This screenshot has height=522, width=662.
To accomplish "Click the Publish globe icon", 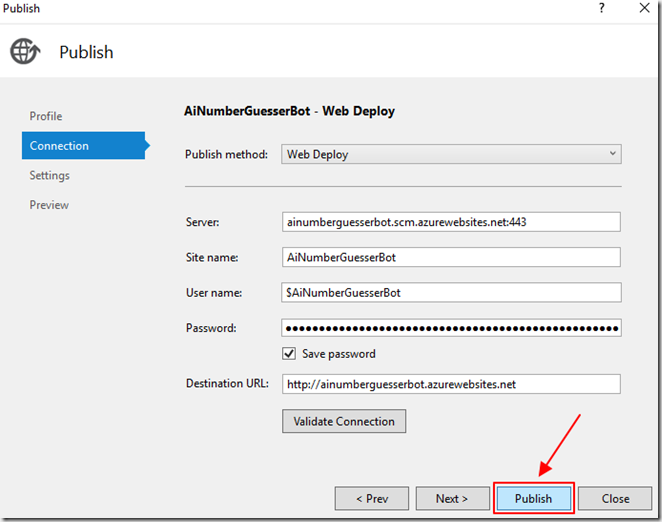I will click(25, 52).
